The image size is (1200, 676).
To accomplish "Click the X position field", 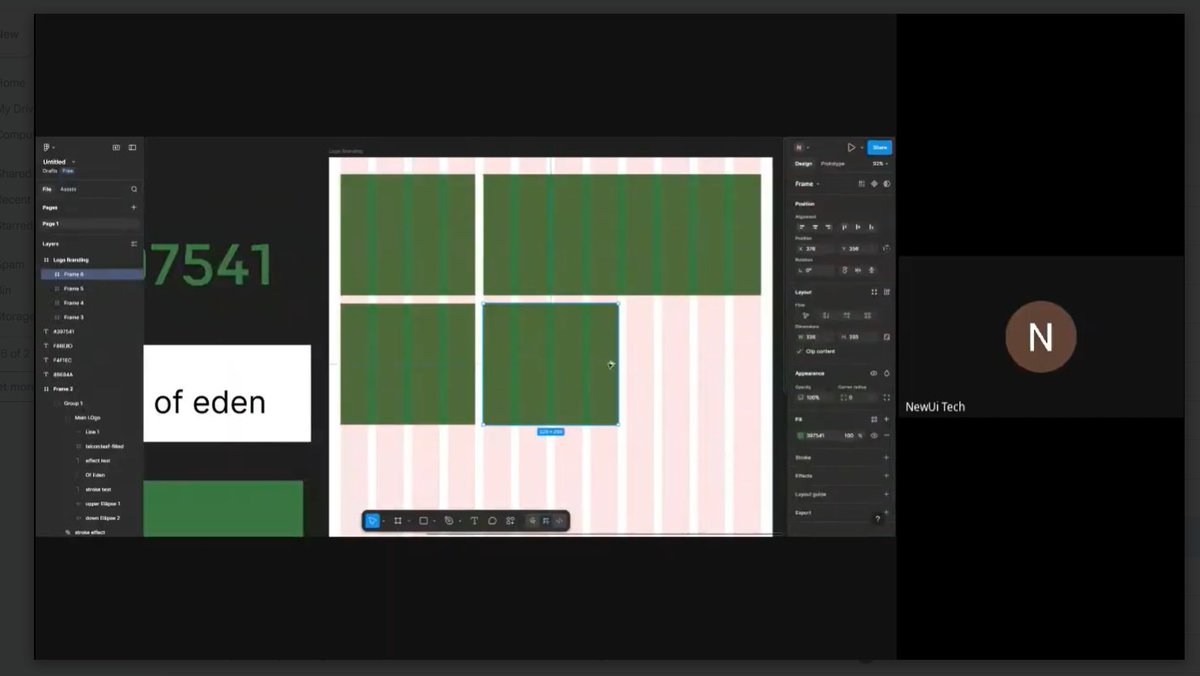I will coord(815,248).
